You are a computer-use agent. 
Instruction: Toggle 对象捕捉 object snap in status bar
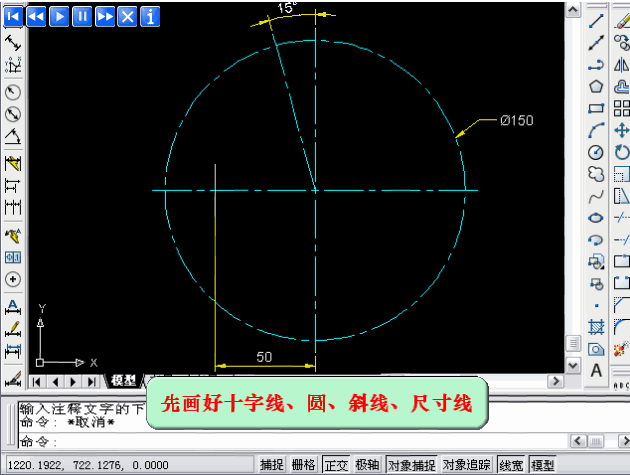(411, 465)
